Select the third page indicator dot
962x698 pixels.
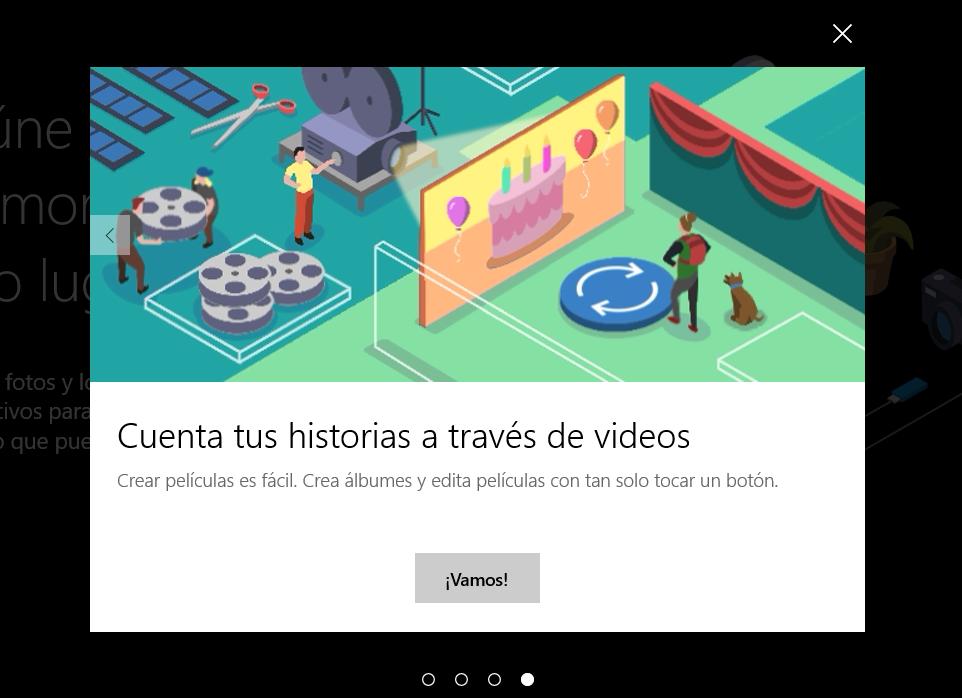494,680
